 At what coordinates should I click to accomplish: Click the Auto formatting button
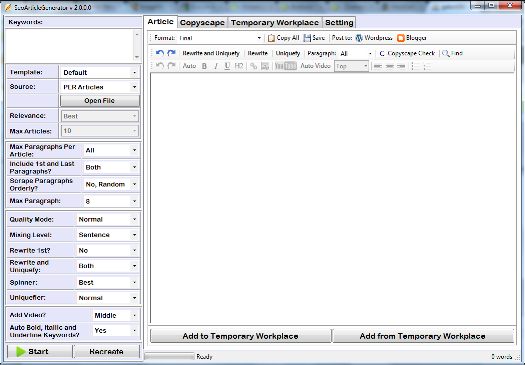[x=189, y=66]
